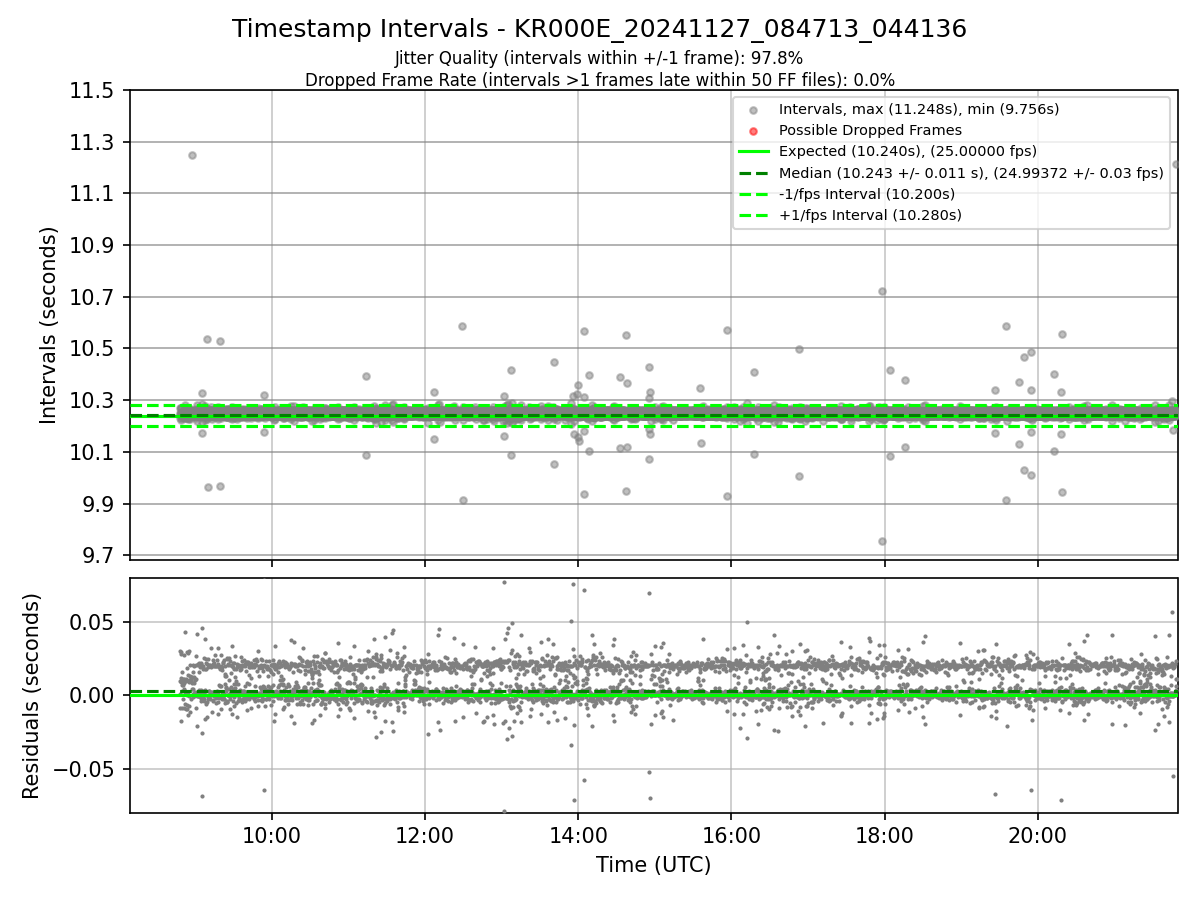Click the x-axis tick label '10:00'
1200x900 pixels.
tap(272, 835)
